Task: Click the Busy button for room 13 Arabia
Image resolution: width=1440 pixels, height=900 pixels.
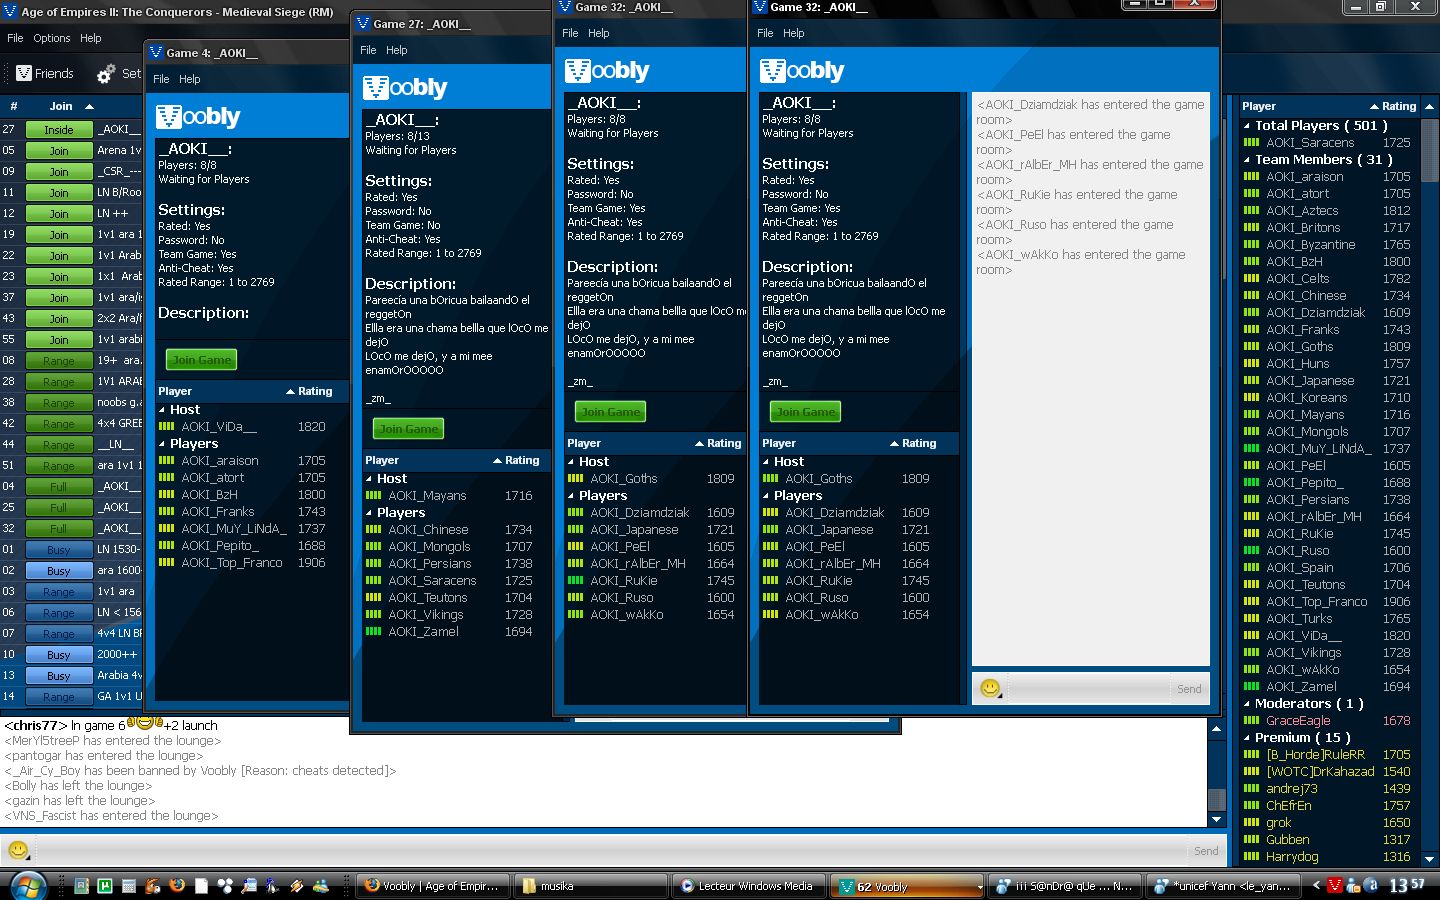Action: pyautogui.click(x=59, y=676)
